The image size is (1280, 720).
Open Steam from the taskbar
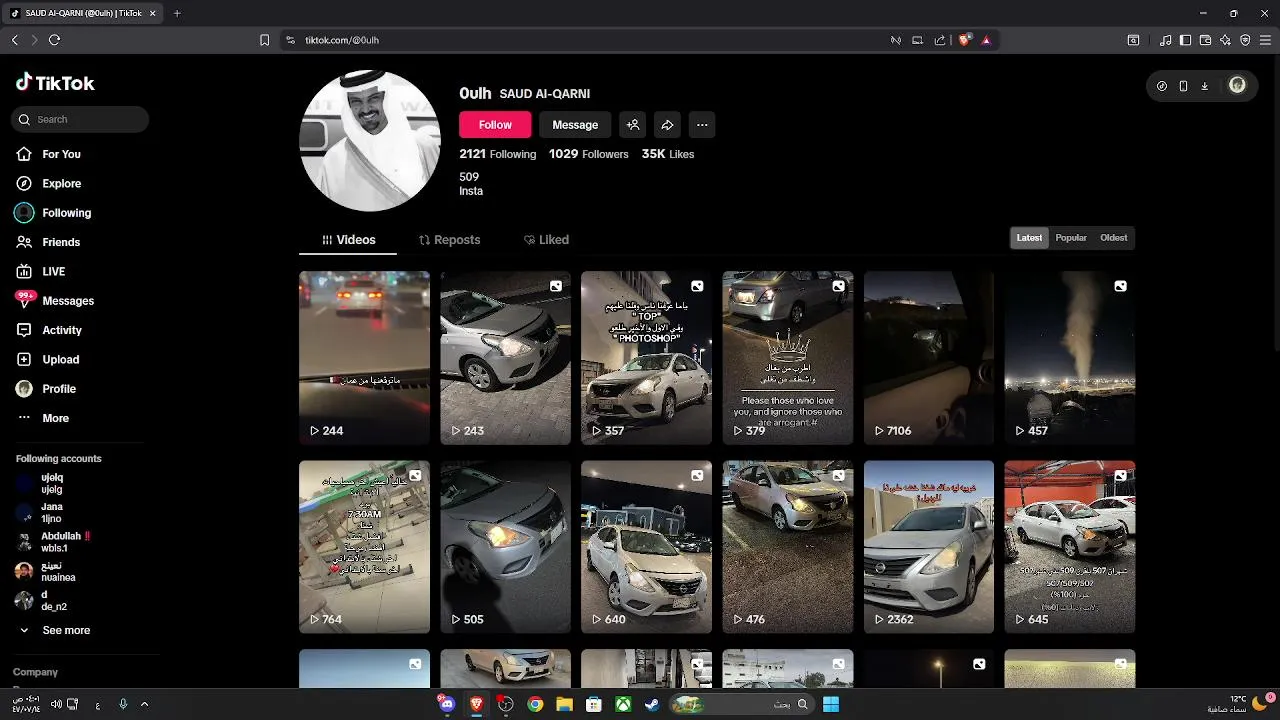(x=652, y=704)
